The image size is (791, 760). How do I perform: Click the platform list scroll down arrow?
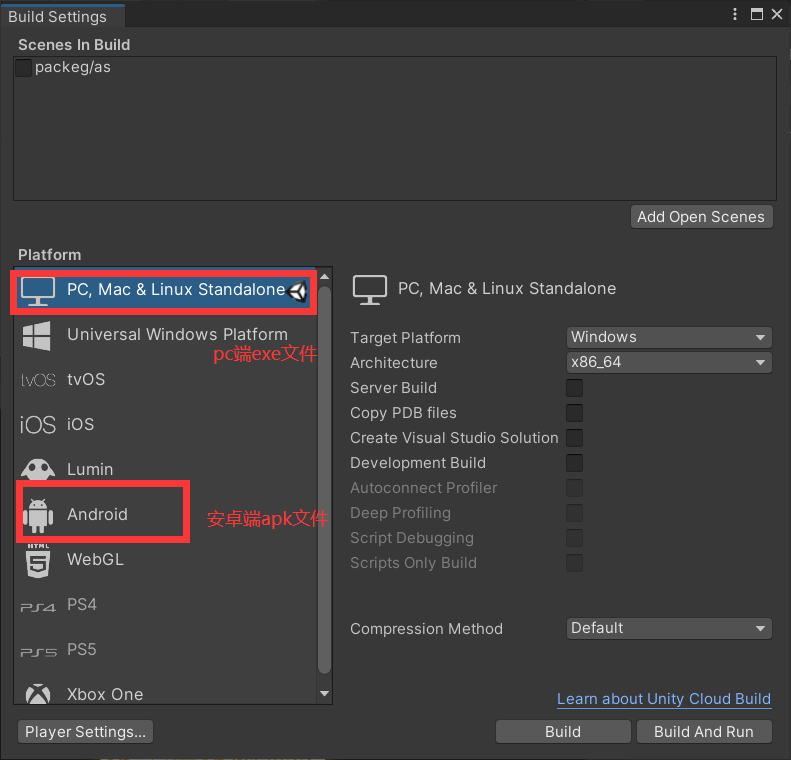tap(324, 693)
